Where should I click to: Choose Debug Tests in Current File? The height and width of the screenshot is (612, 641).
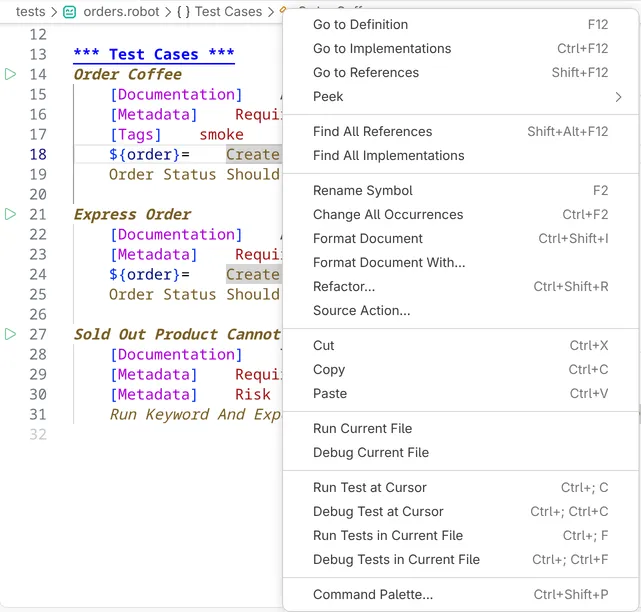click(461, 560)
